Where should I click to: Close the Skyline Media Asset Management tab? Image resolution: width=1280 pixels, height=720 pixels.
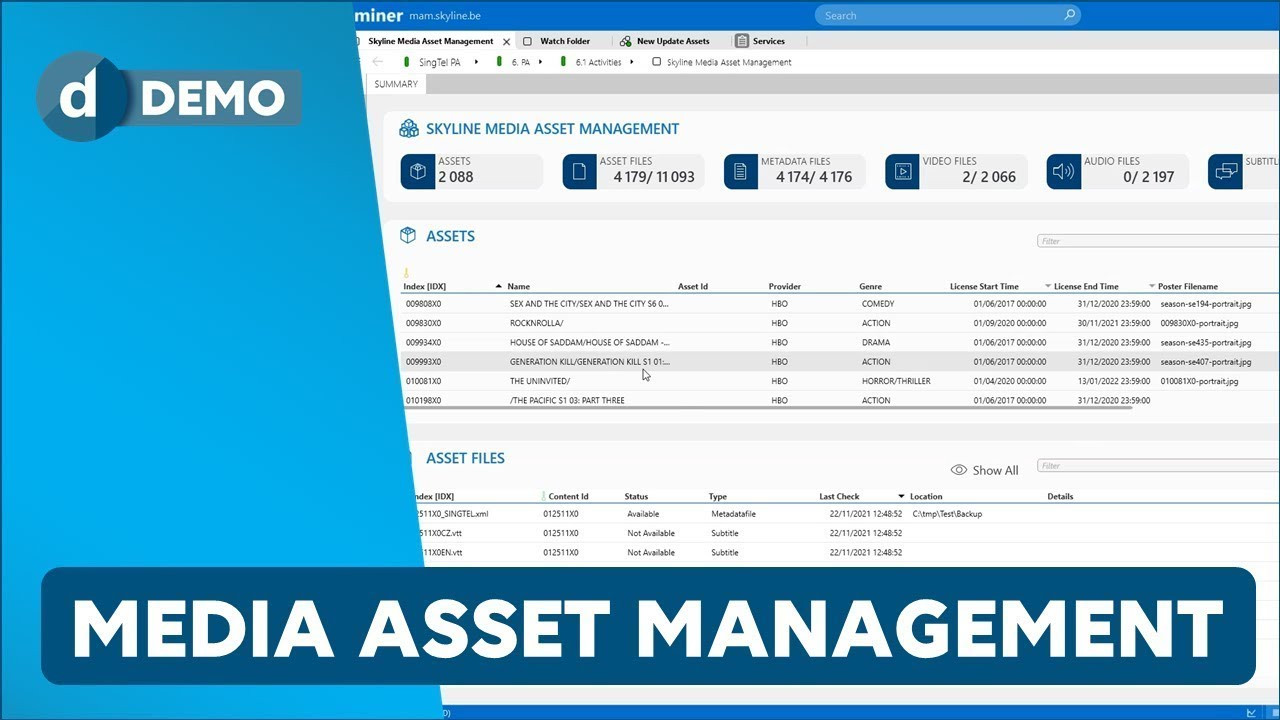(x=506, y=41)
